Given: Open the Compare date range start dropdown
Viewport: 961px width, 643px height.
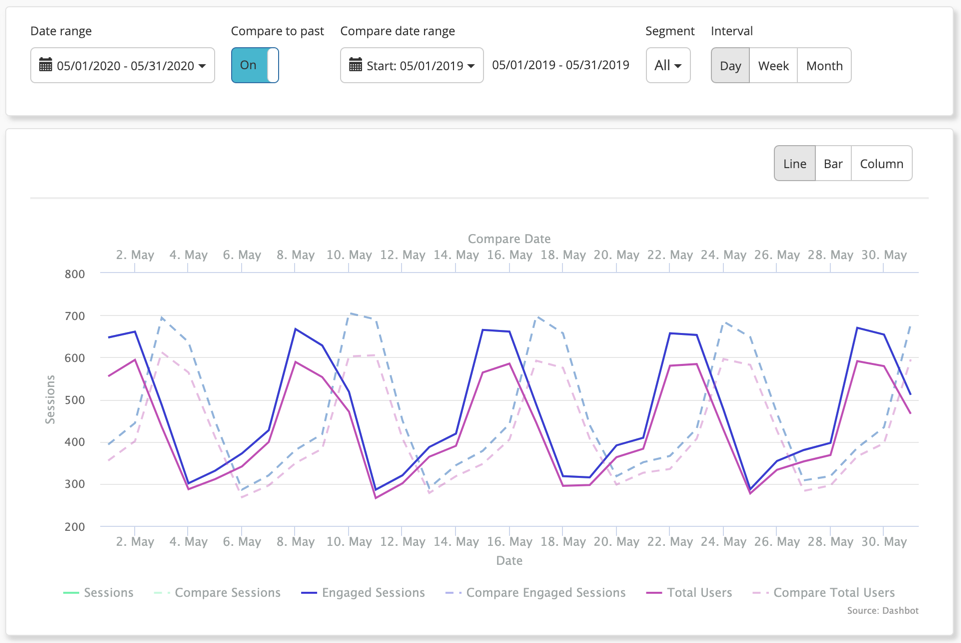Looking at the screenshot, I should click(412, 65).
